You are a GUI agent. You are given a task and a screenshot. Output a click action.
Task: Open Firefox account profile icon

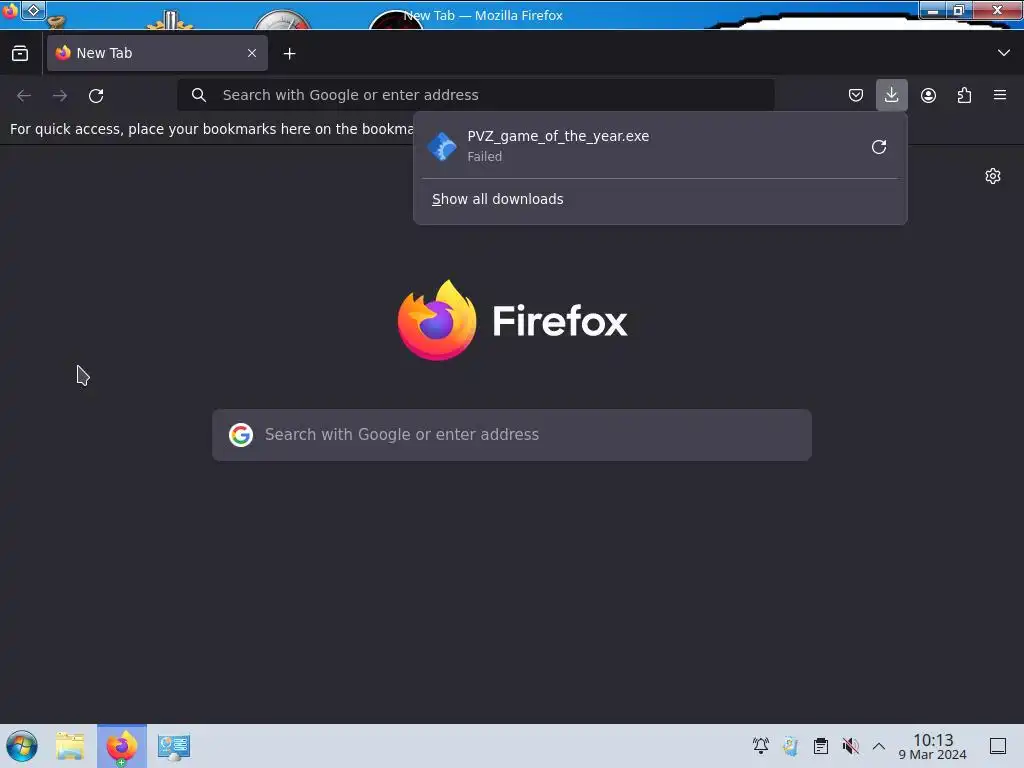(x=928, y=95)
